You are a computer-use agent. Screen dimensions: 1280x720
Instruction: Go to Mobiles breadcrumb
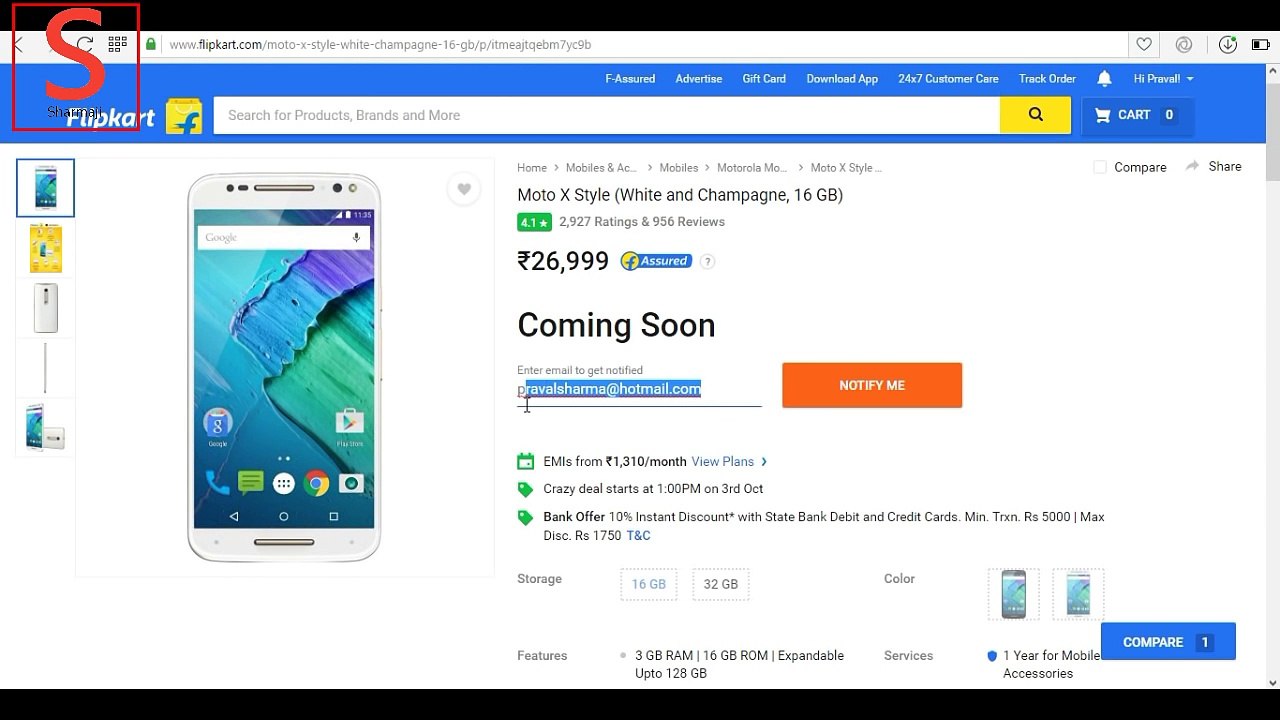(679, 168)
